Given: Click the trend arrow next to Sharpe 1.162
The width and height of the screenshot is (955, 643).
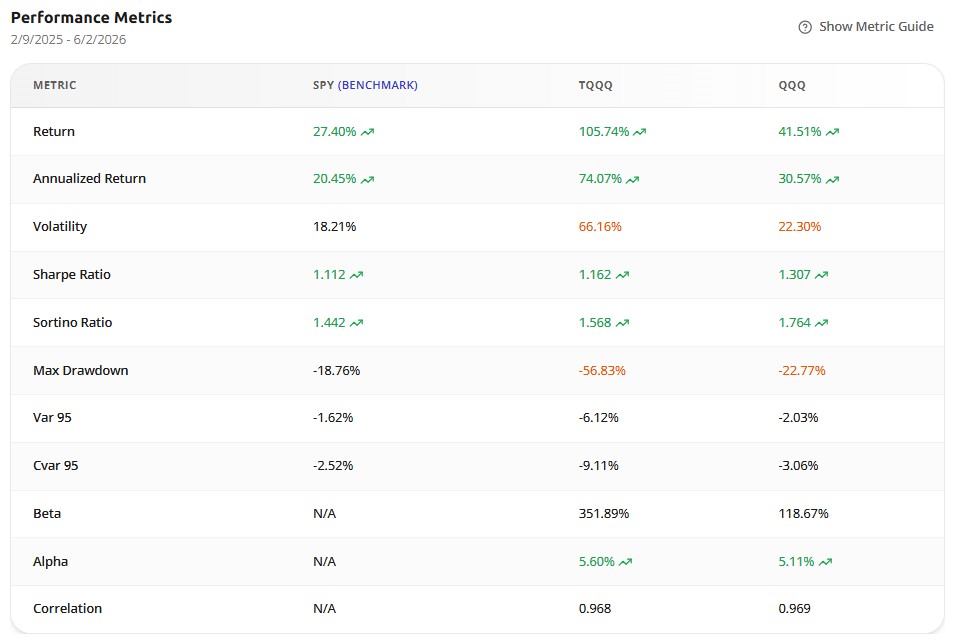Looking at the screenshot, I should [x=622, y=275].
